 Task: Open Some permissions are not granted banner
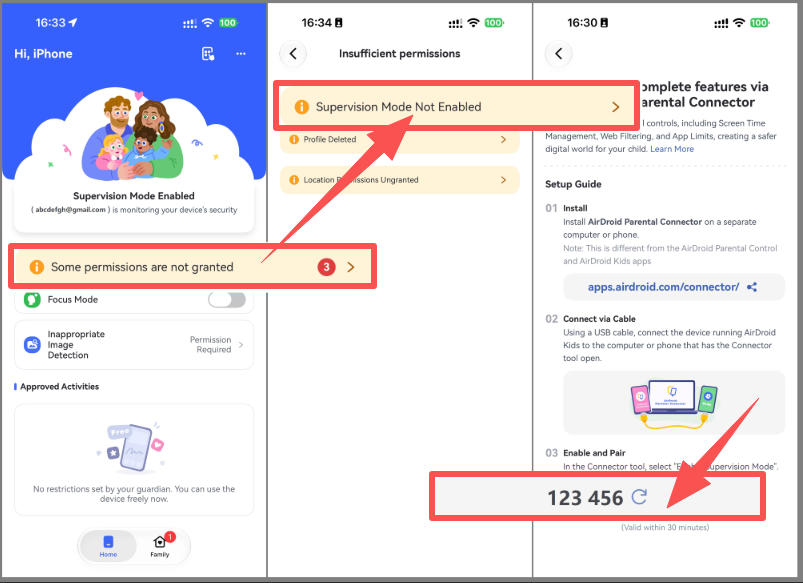(193, 267)
